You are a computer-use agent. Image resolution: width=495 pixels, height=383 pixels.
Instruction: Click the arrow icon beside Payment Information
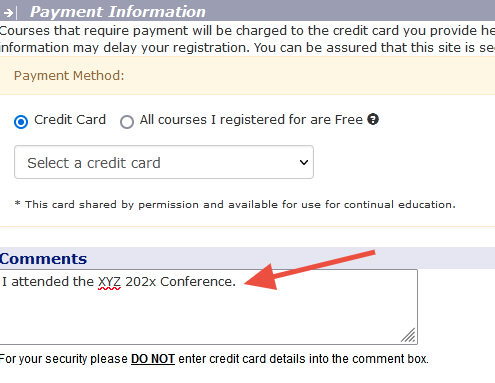[x=10, y=13]
